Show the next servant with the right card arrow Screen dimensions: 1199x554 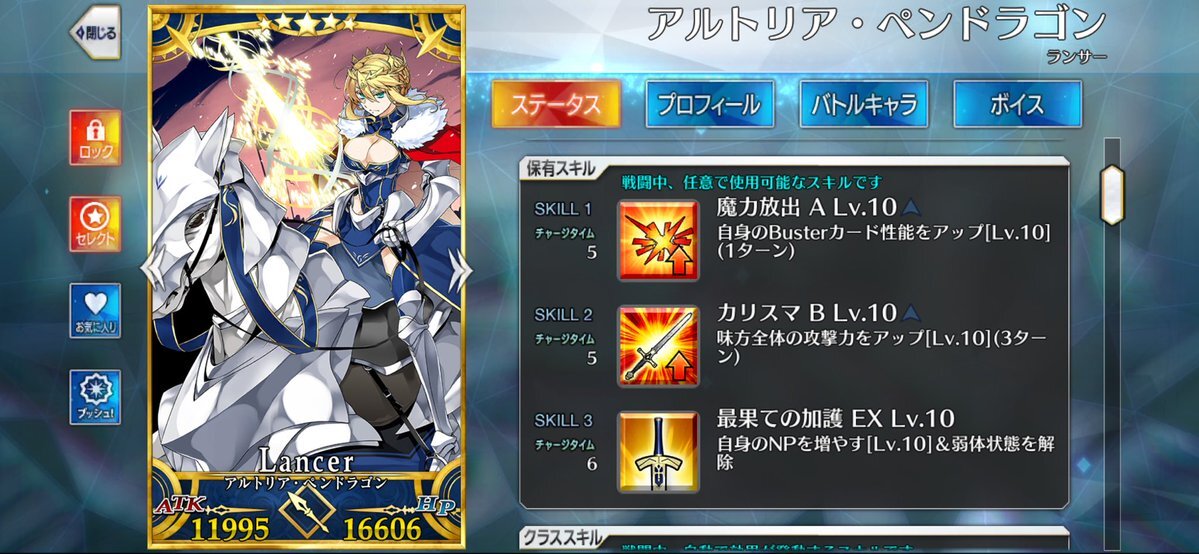point(461,269)
